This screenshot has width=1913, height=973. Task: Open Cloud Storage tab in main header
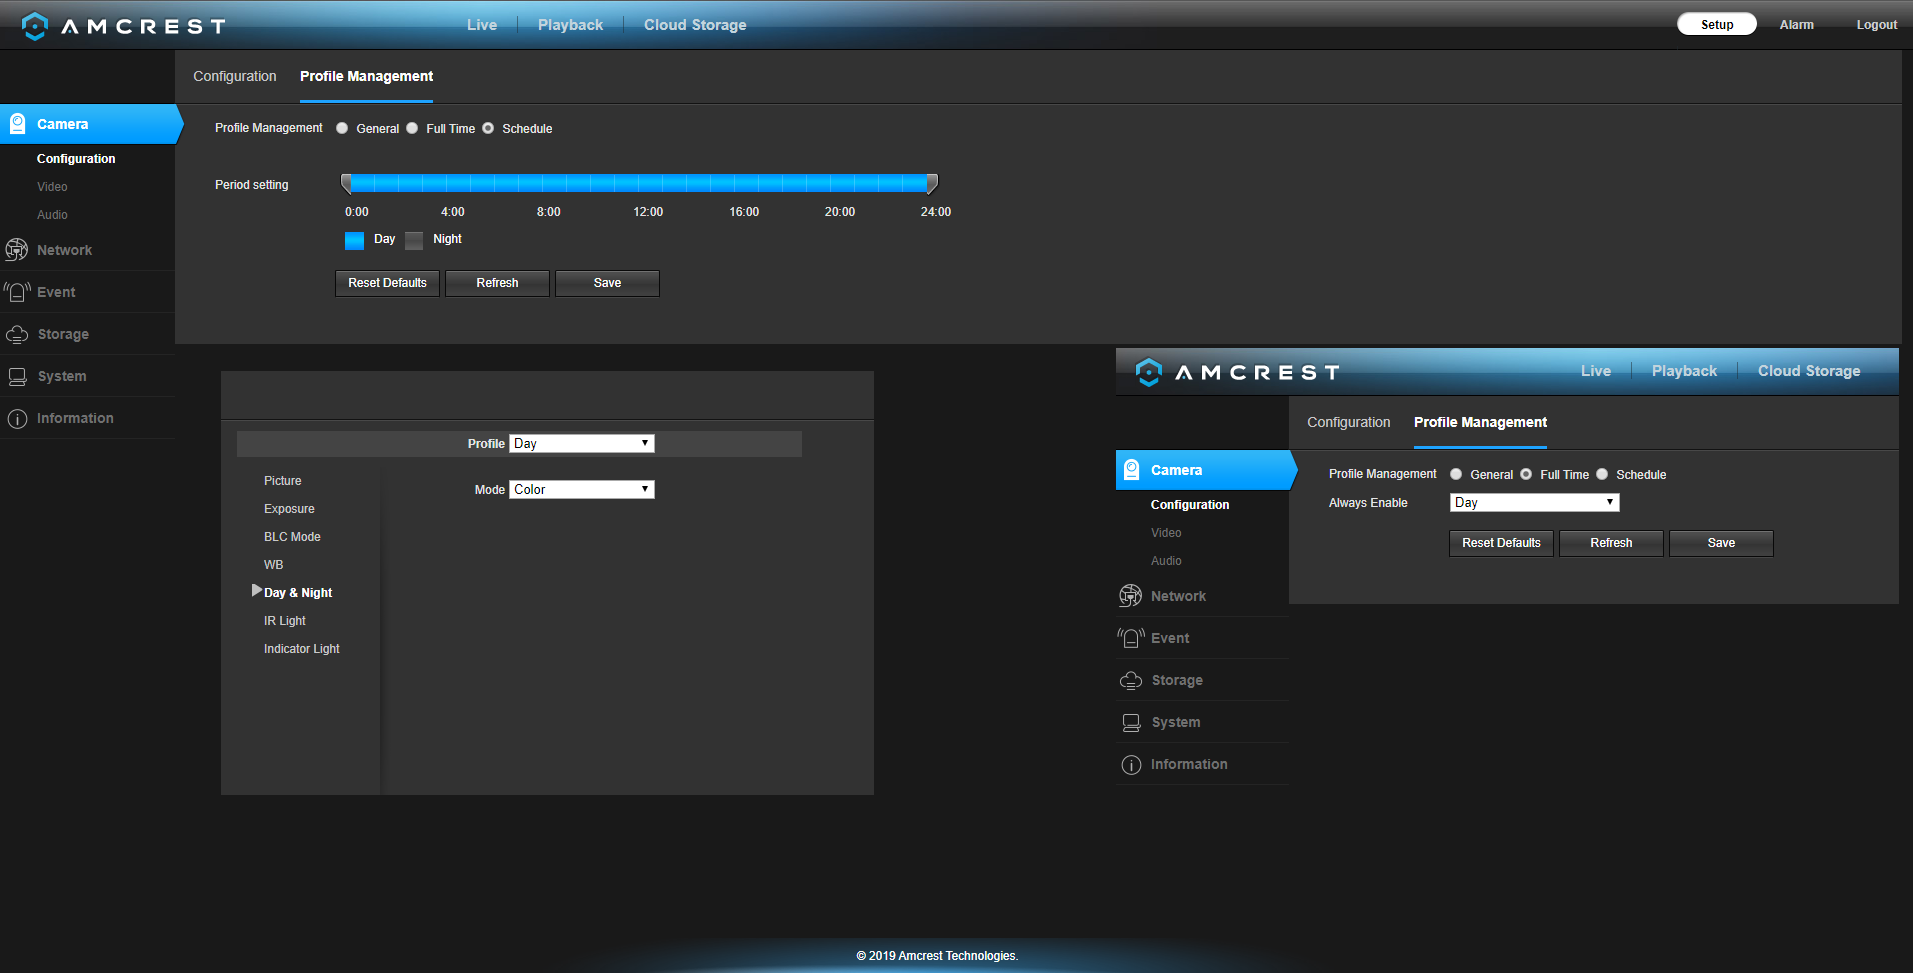click(x=695, y=25)
